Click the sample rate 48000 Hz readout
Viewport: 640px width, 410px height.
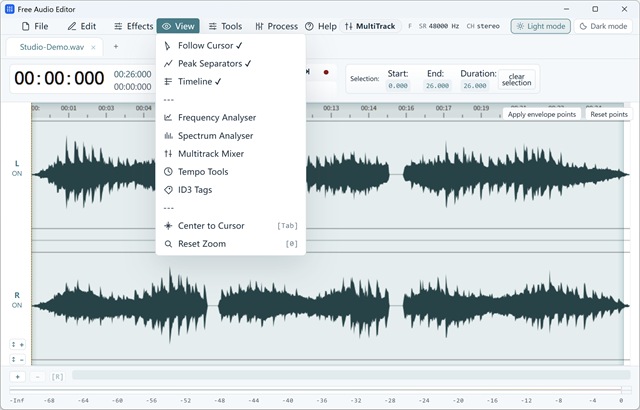coord(444,26)
